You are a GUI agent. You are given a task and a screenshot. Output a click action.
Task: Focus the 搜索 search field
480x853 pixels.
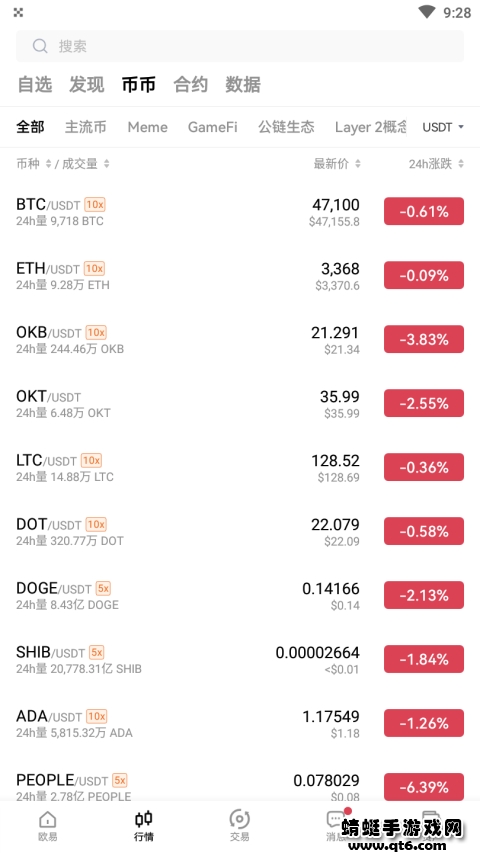pyautogui.click(x=240, y=46)
